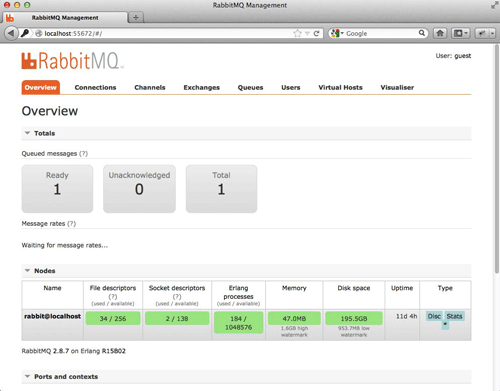Image resolution: width=500 pixels, height=391 pixels.
Task: Click the Memory column header
Action: tap(294, 288)
